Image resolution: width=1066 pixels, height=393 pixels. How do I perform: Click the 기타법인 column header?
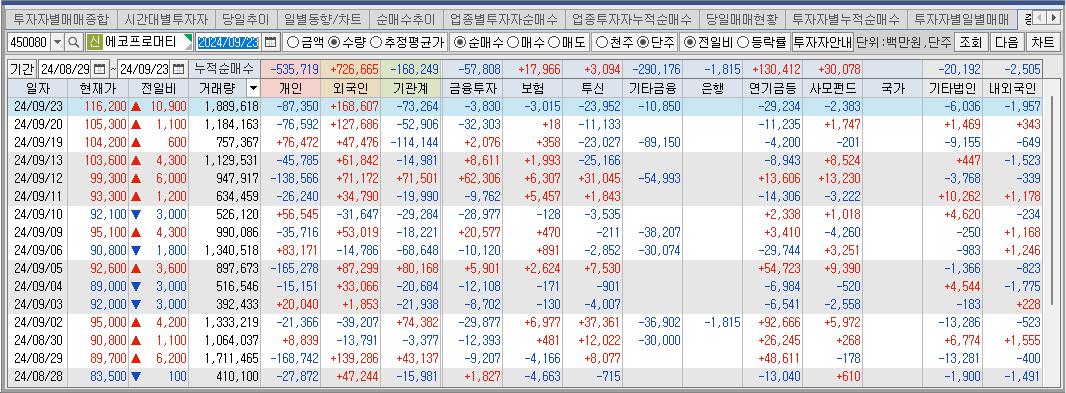click(x=953, y=88)
